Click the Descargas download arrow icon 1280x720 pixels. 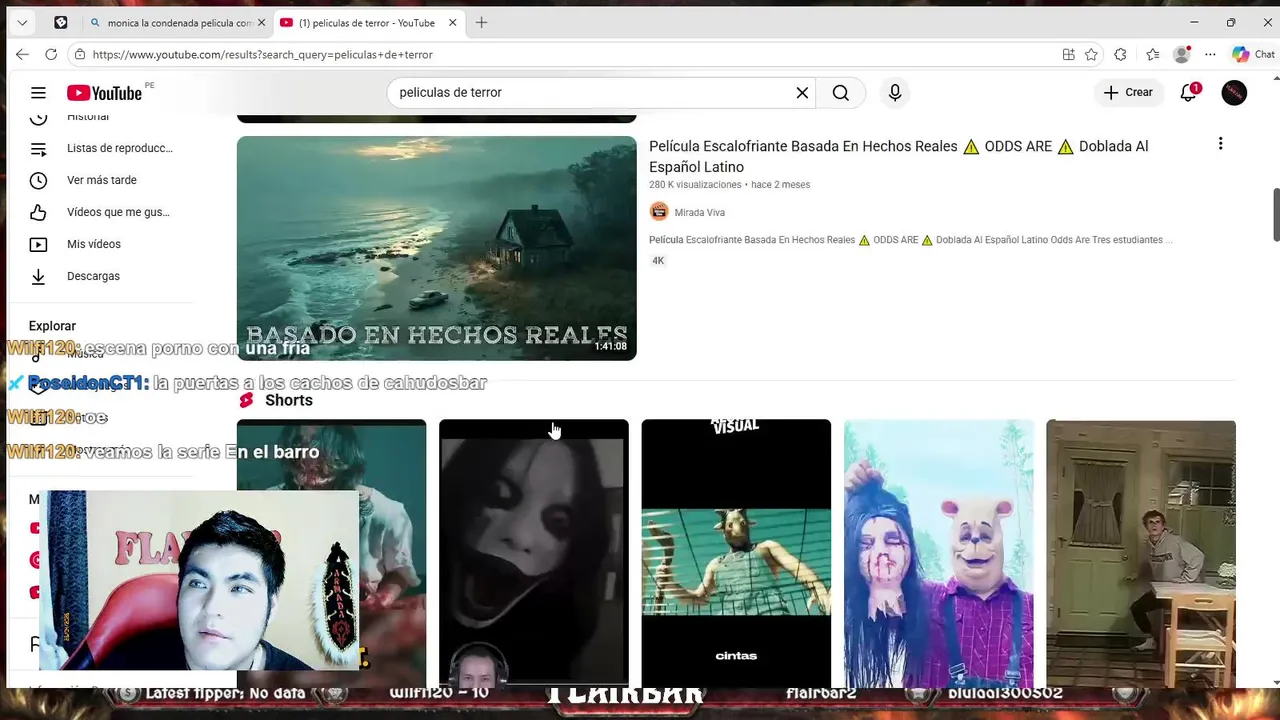38,277
